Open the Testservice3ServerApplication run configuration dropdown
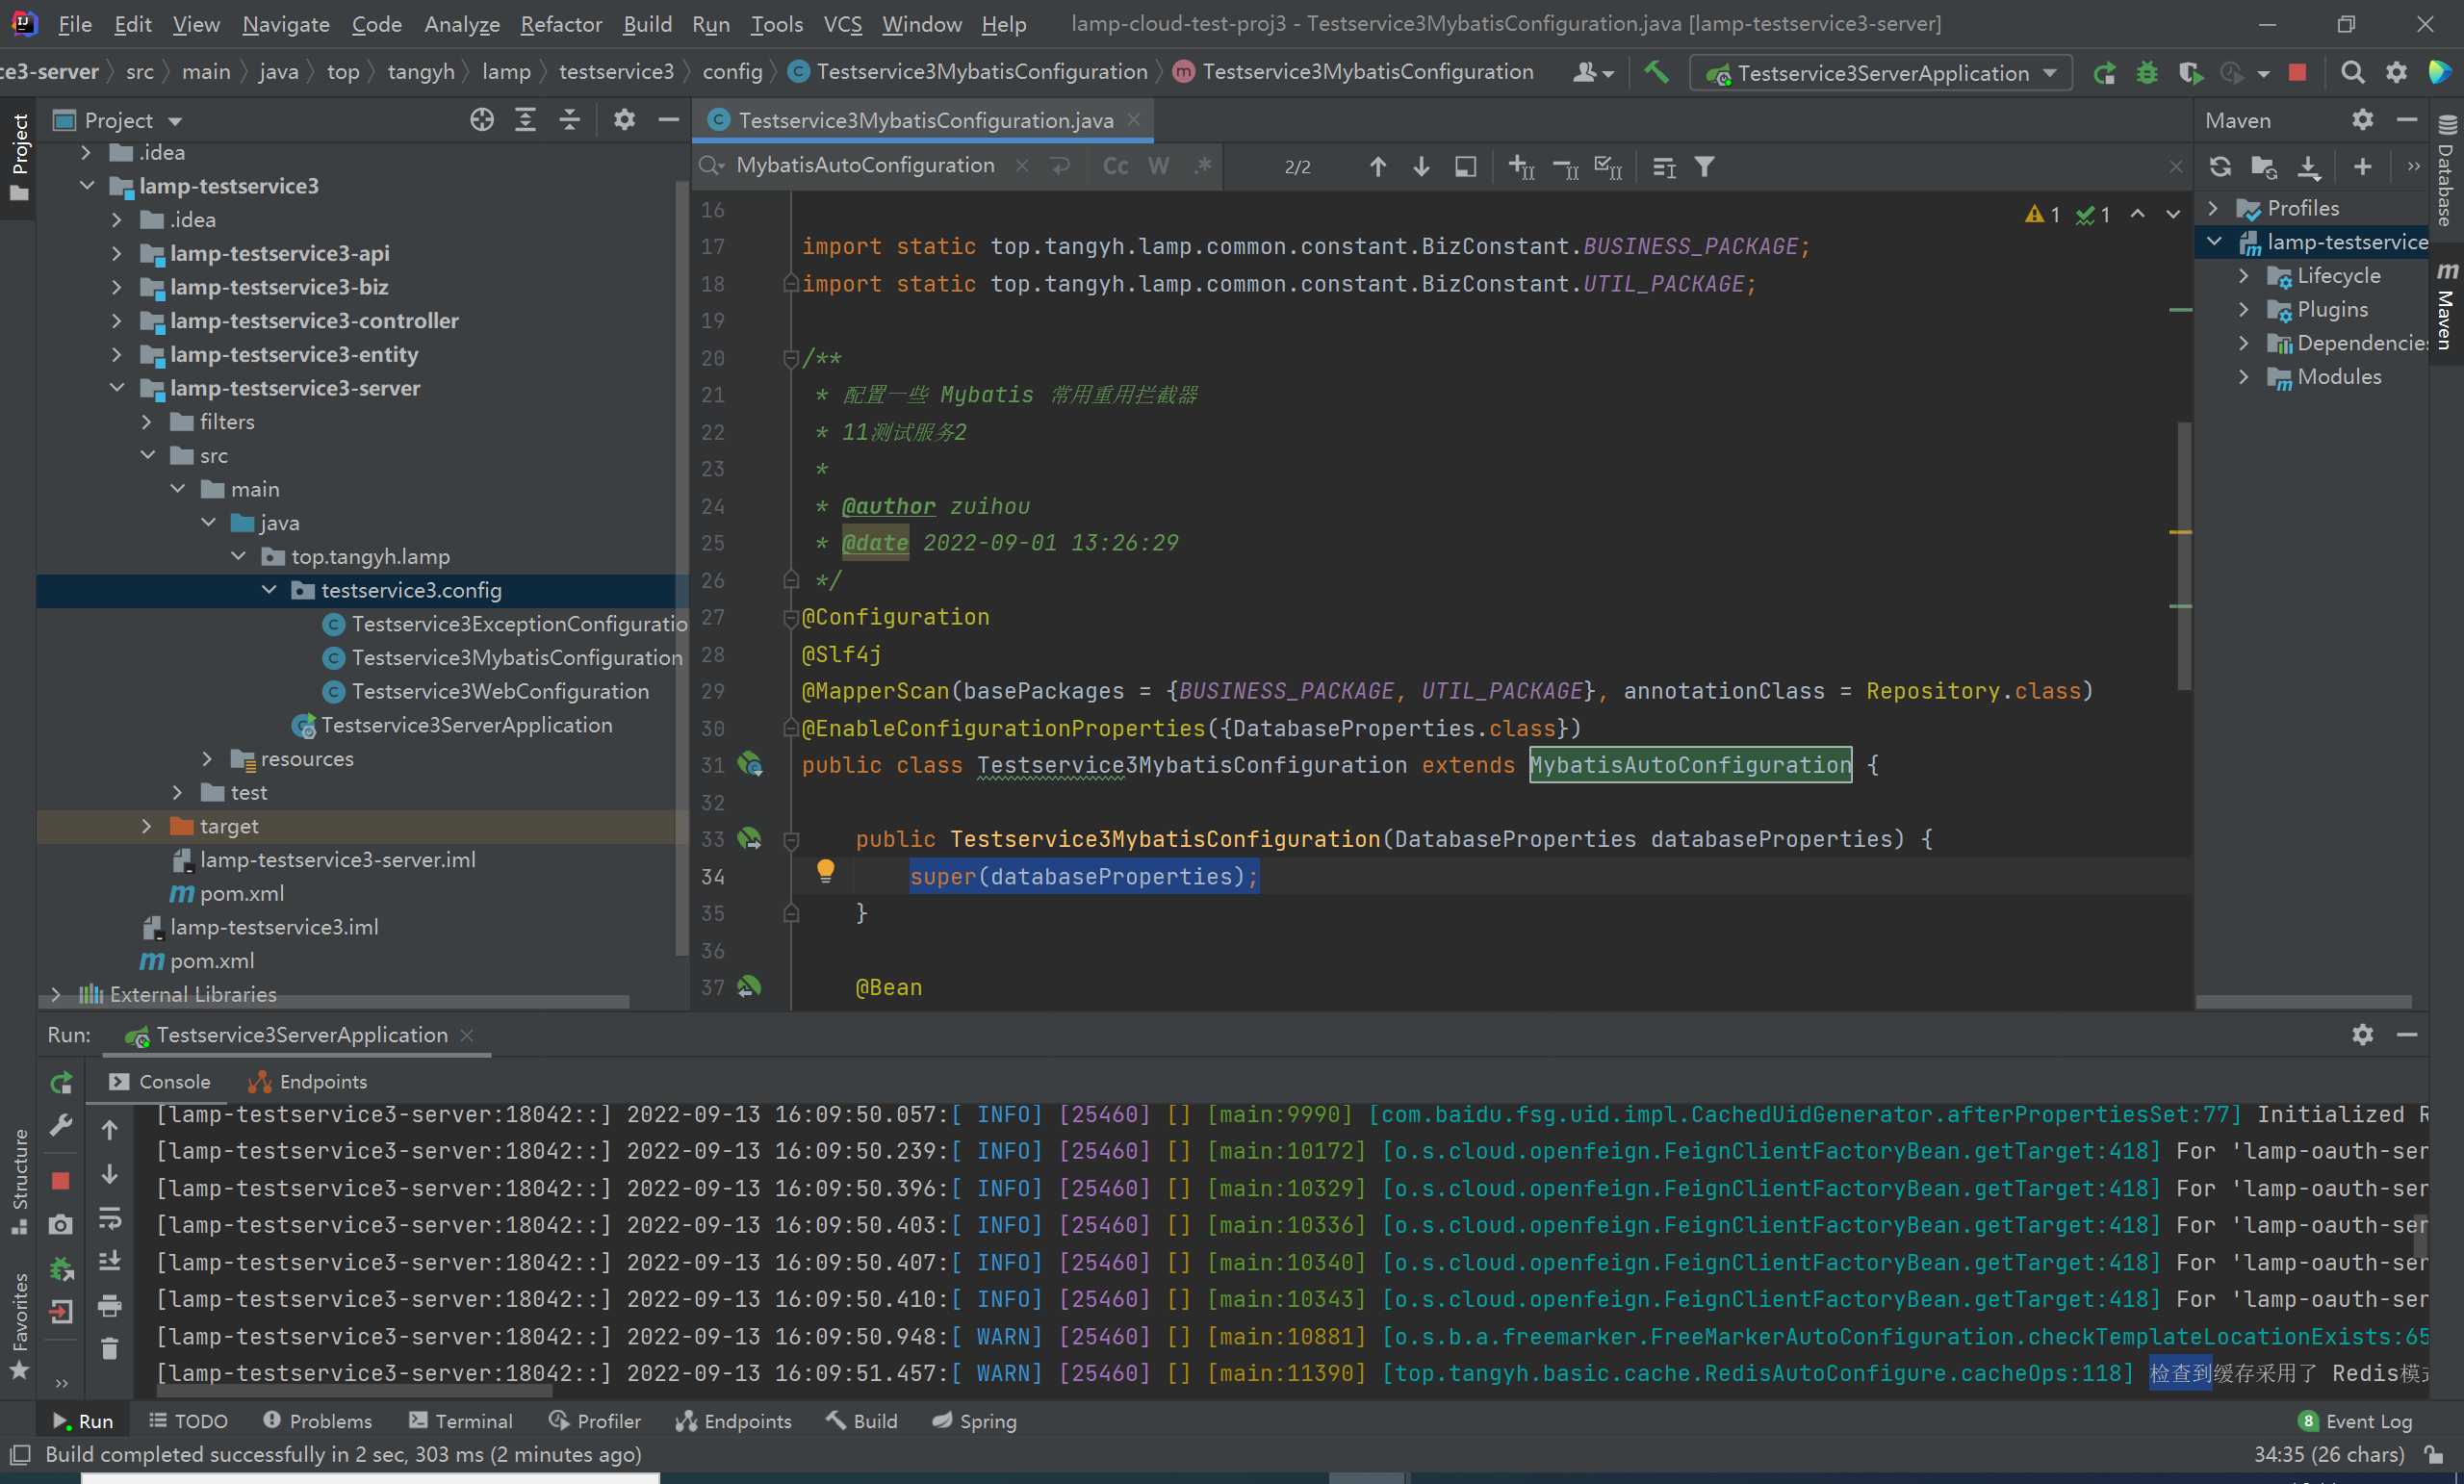 1880,72
